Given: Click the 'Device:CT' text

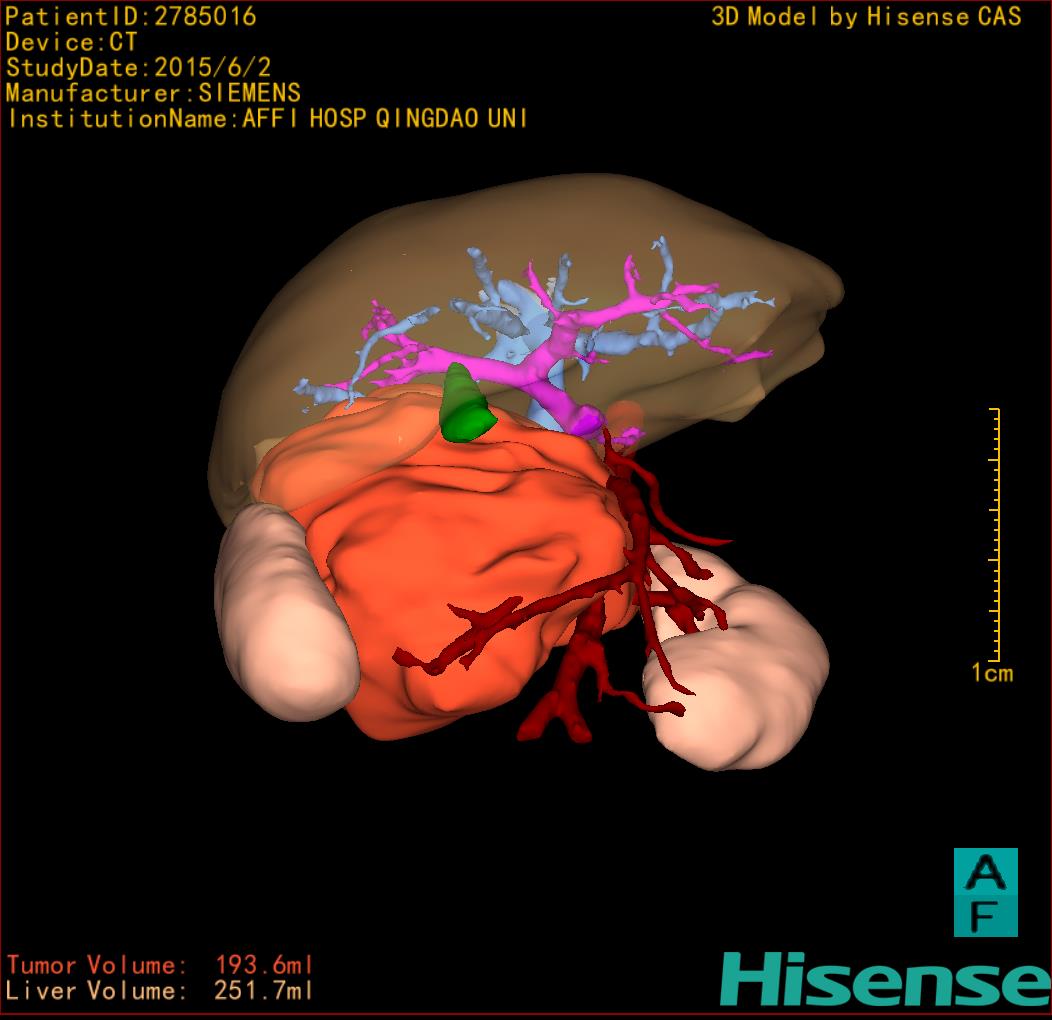Looking at the screenshot, I should [71, 42].
